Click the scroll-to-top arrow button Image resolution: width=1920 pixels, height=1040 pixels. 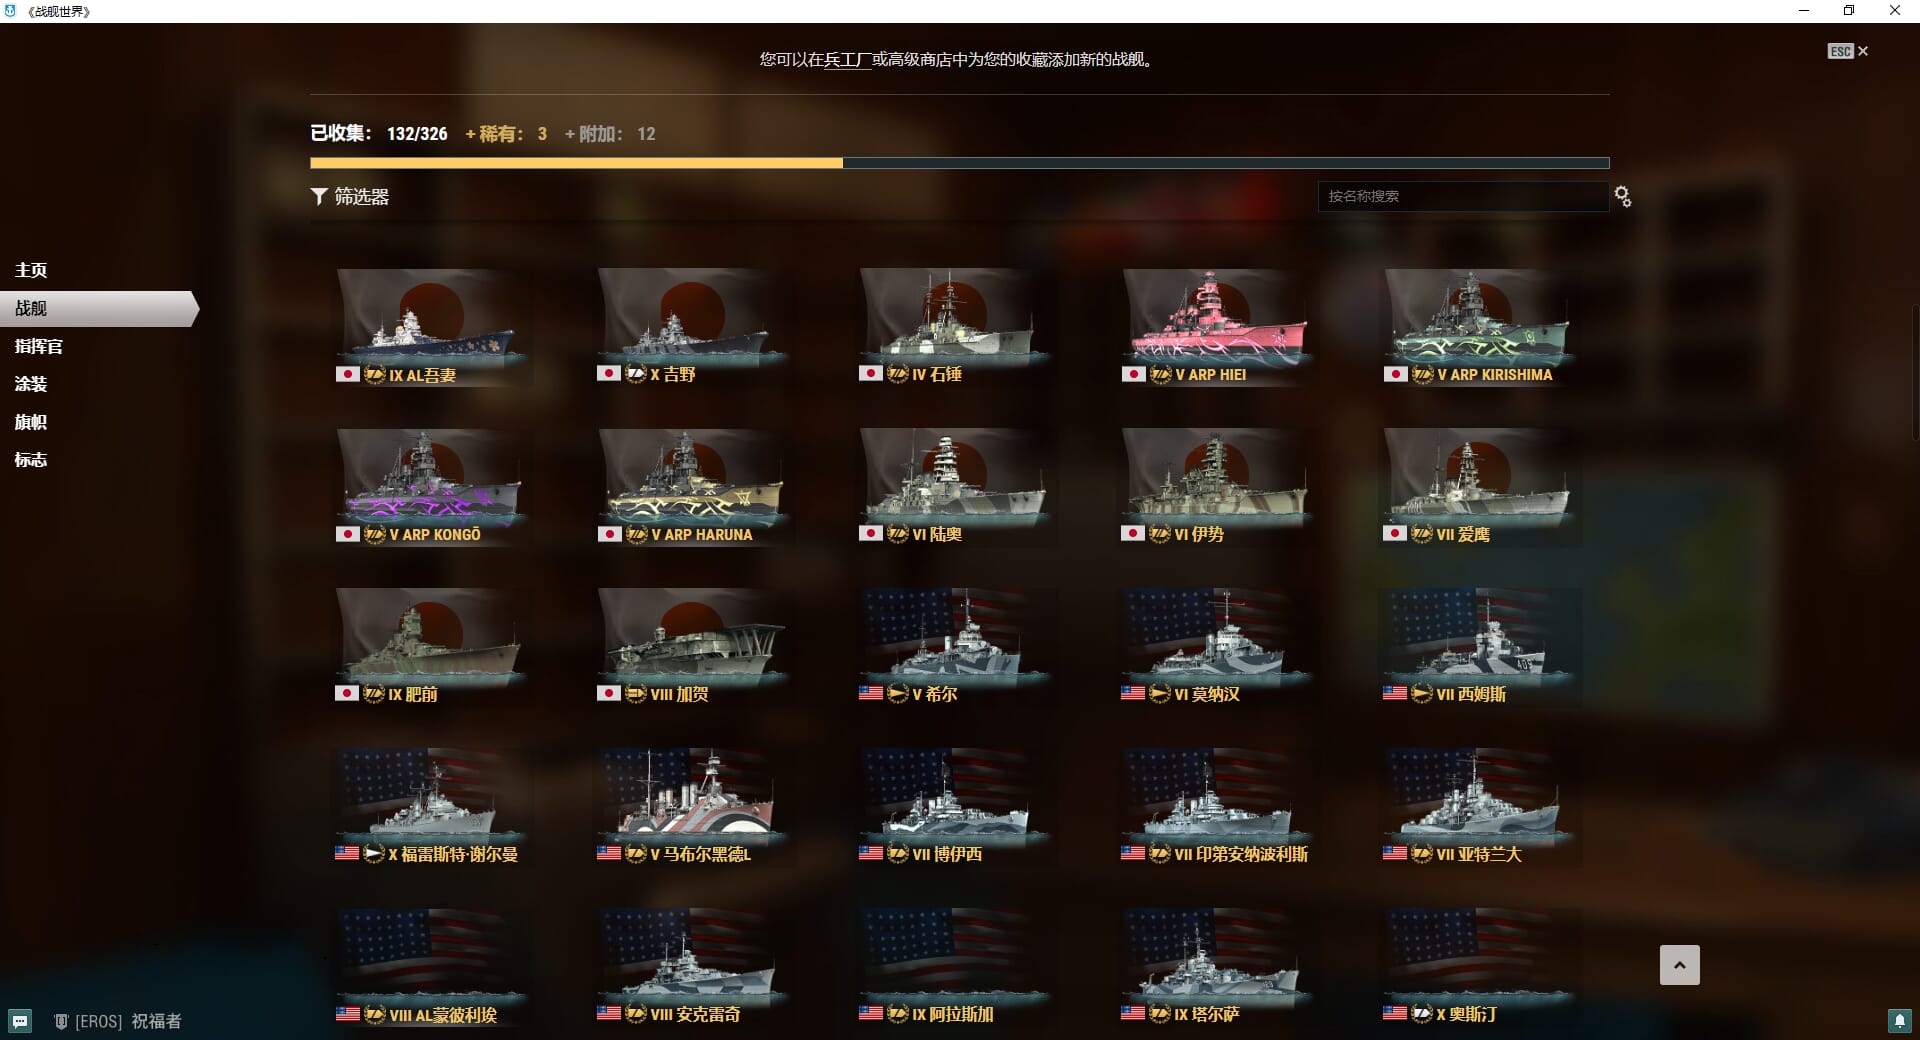[1680, 965]
